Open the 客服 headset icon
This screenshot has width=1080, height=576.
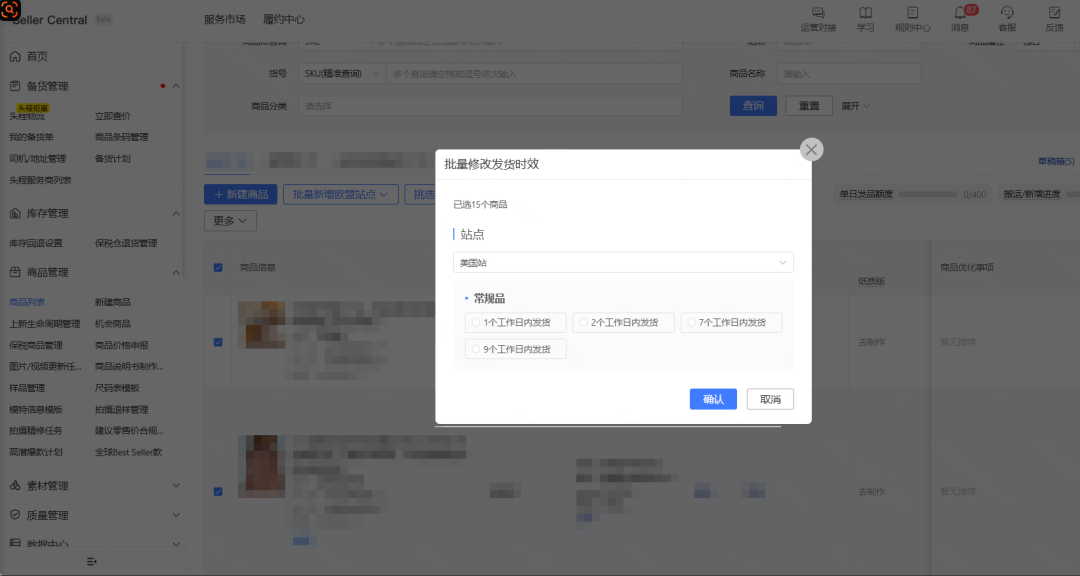(1007, 13)
